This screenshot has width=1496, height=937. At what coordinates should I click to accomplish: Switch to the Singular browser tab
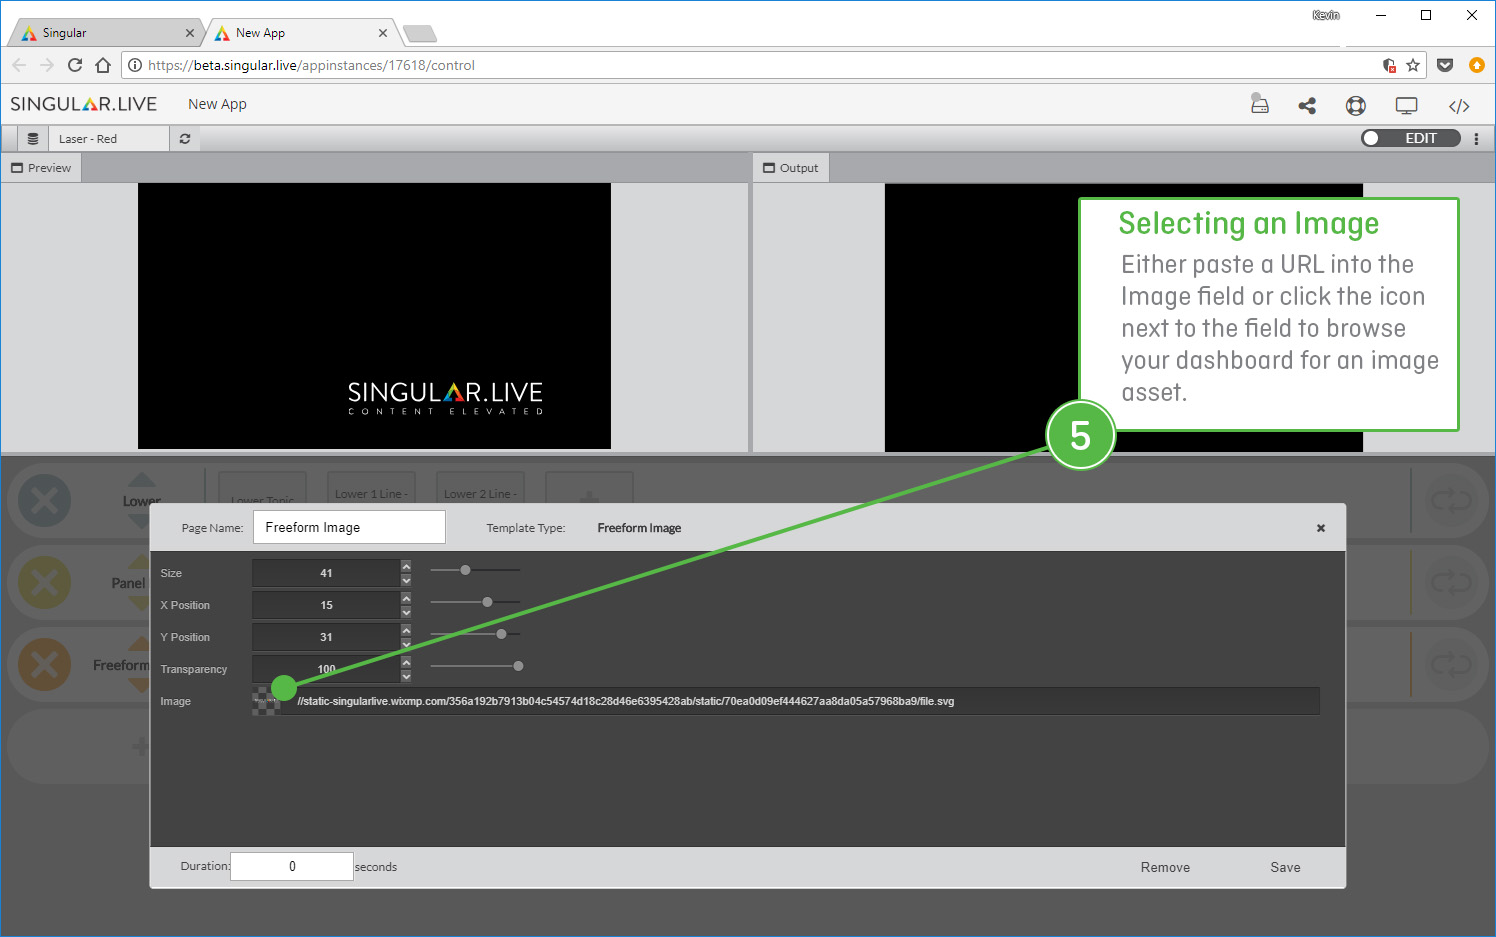105,33
